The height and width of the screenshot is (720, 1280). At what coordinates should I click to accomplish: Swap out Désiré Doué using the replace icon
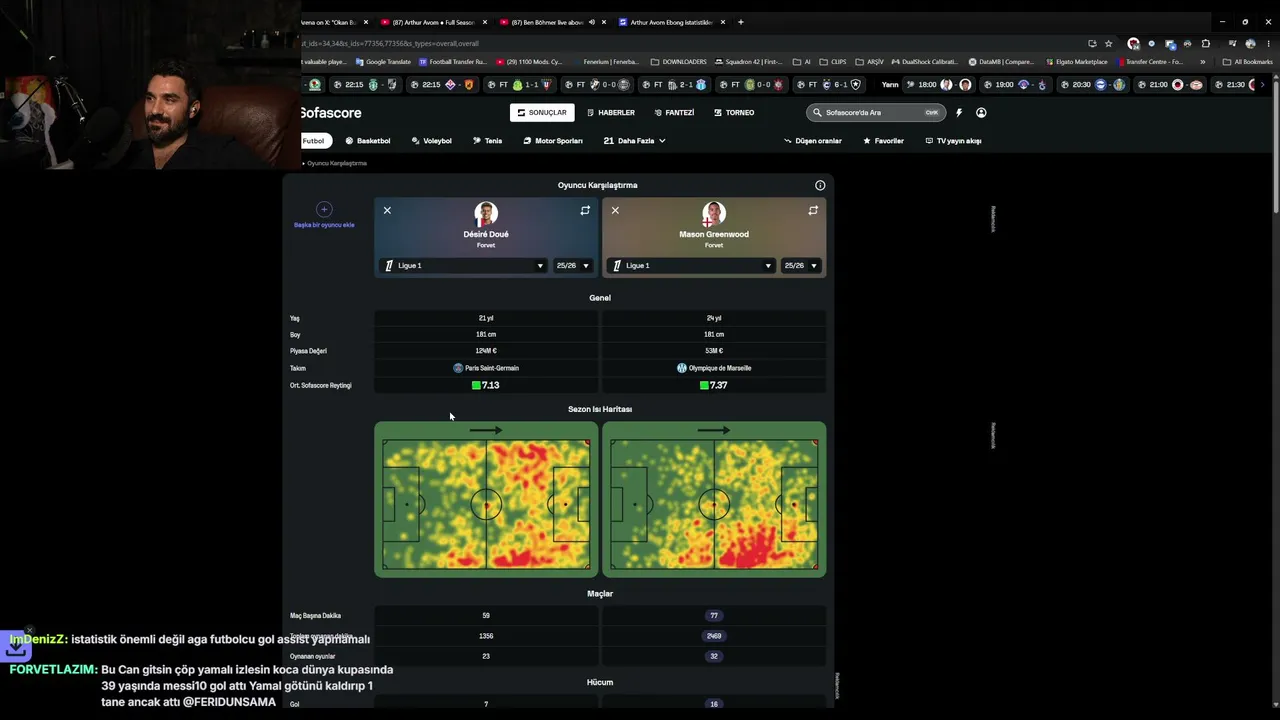pyautogui.click(x=585, y=210)
